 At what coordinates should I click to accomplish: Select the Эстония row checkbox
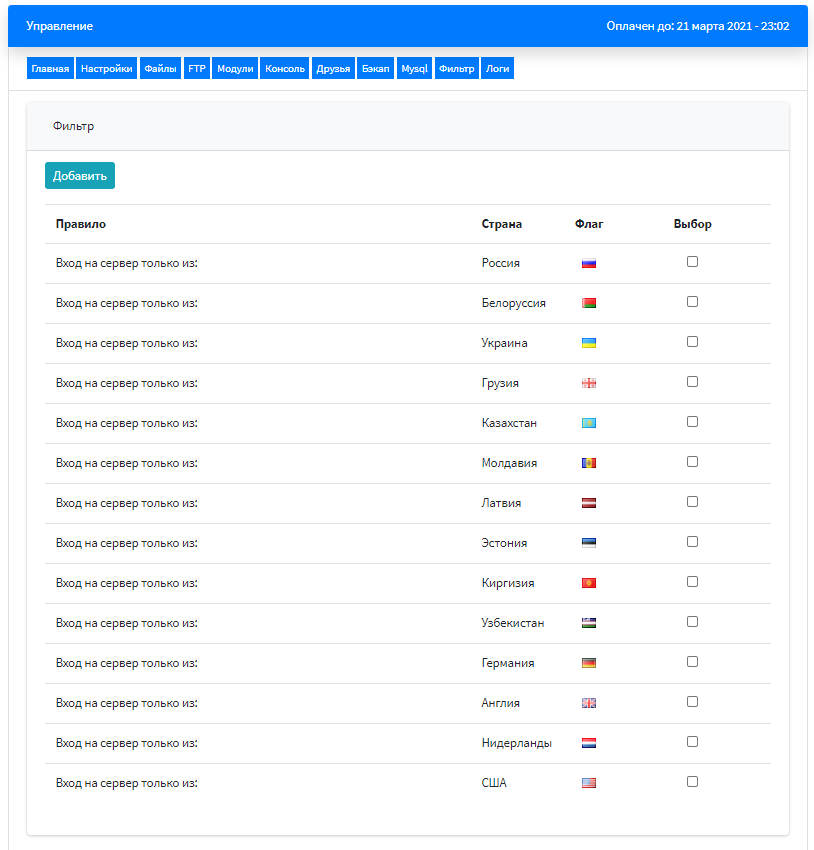click(692, 542)
